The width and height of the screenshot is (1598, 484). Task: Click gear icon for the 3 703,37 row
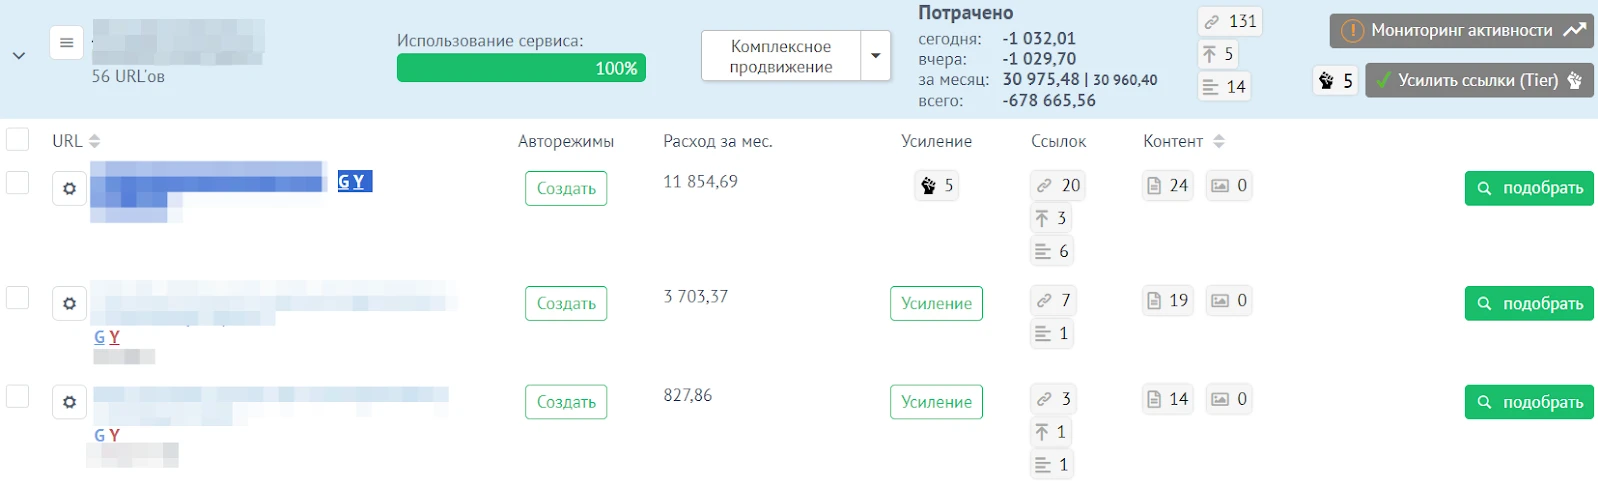tap(69, 303)
